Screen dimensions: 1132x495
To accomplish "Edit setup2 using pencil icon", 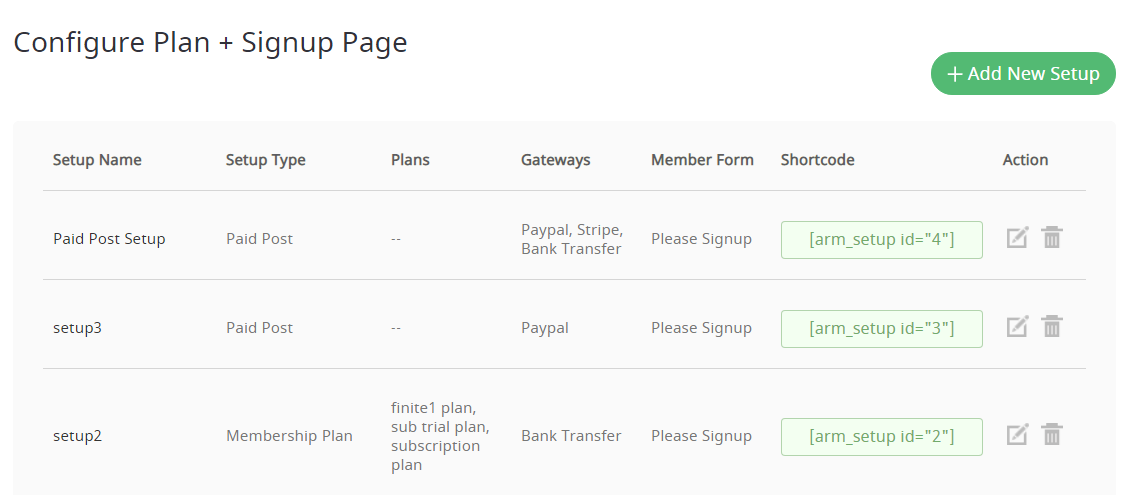I will pos(1017,434).
